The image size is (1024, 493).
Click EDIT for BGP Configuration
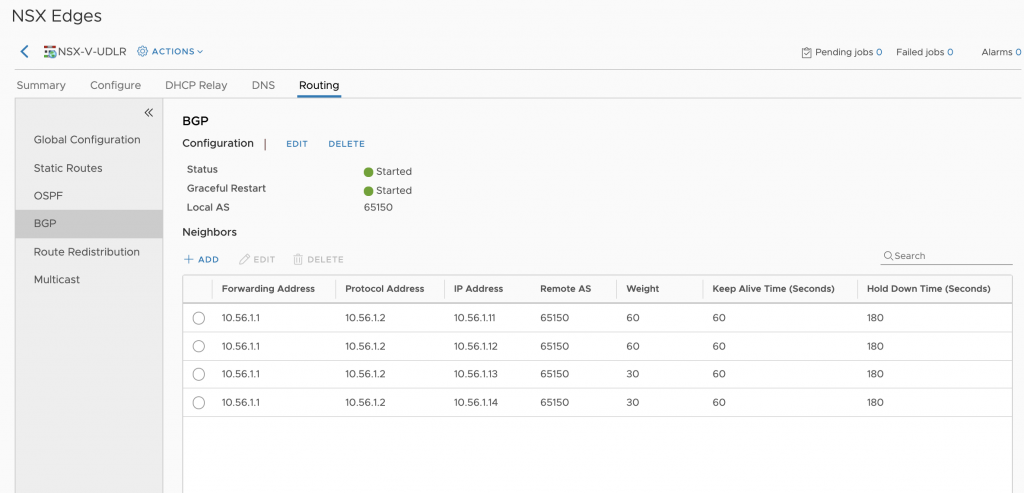[x=296, y=144]
